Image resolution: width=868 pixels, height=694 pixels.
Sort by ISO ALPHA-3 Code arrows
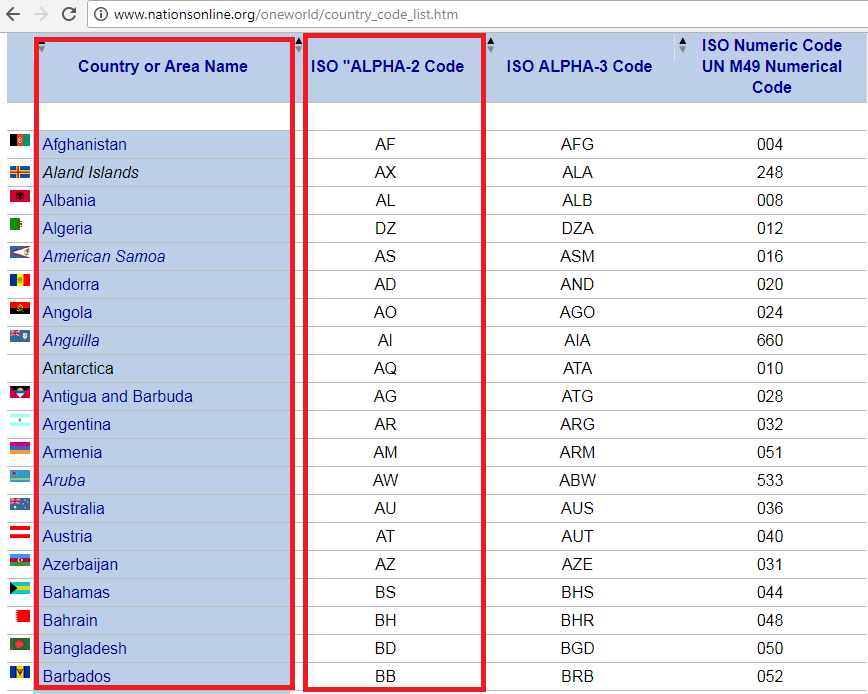click(490, 45)
